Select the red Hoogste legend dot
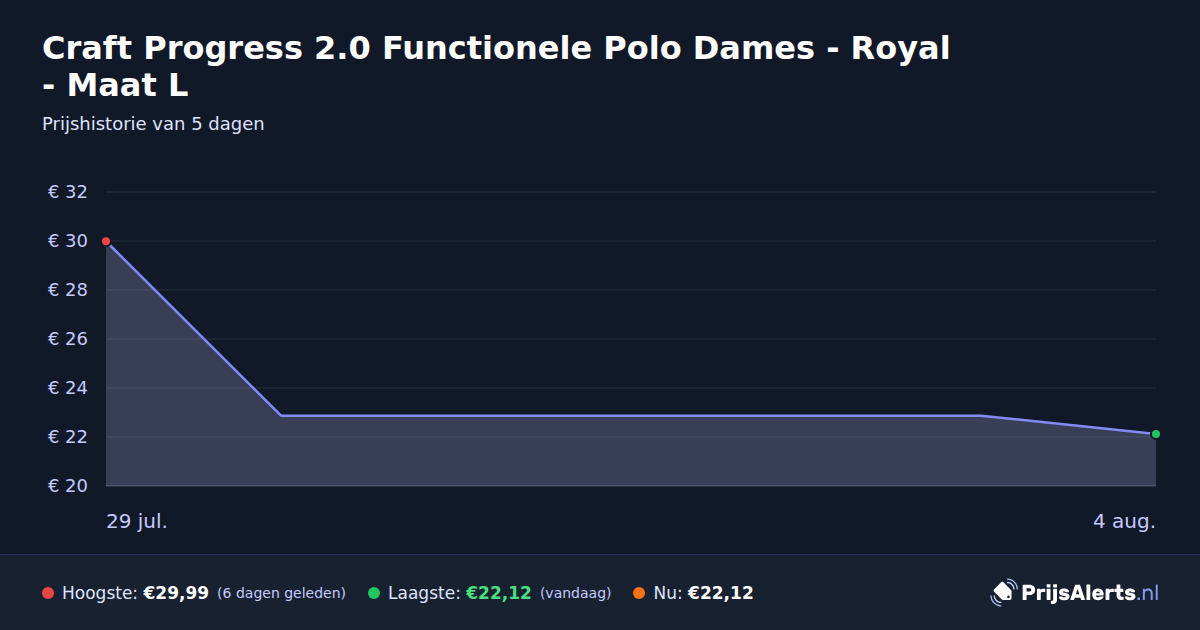Screen dimensions: 1200x630 [x=48, y=593]
